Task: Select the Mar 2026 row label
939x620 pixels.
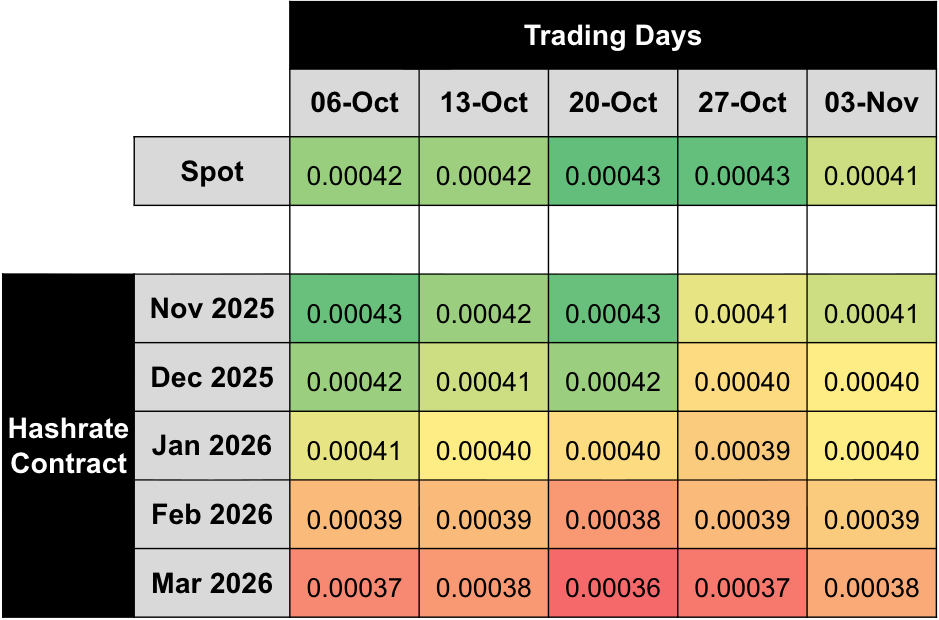Action: click(212, 583)
